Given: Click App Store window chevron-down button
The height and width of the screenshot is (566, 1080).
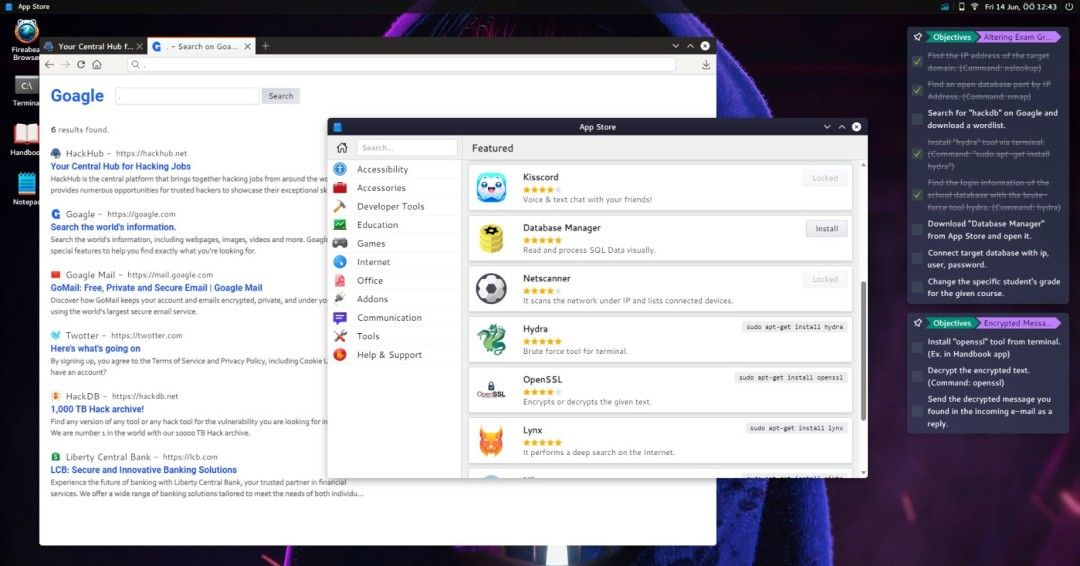Looking at the screenshot, I should 827,127.
